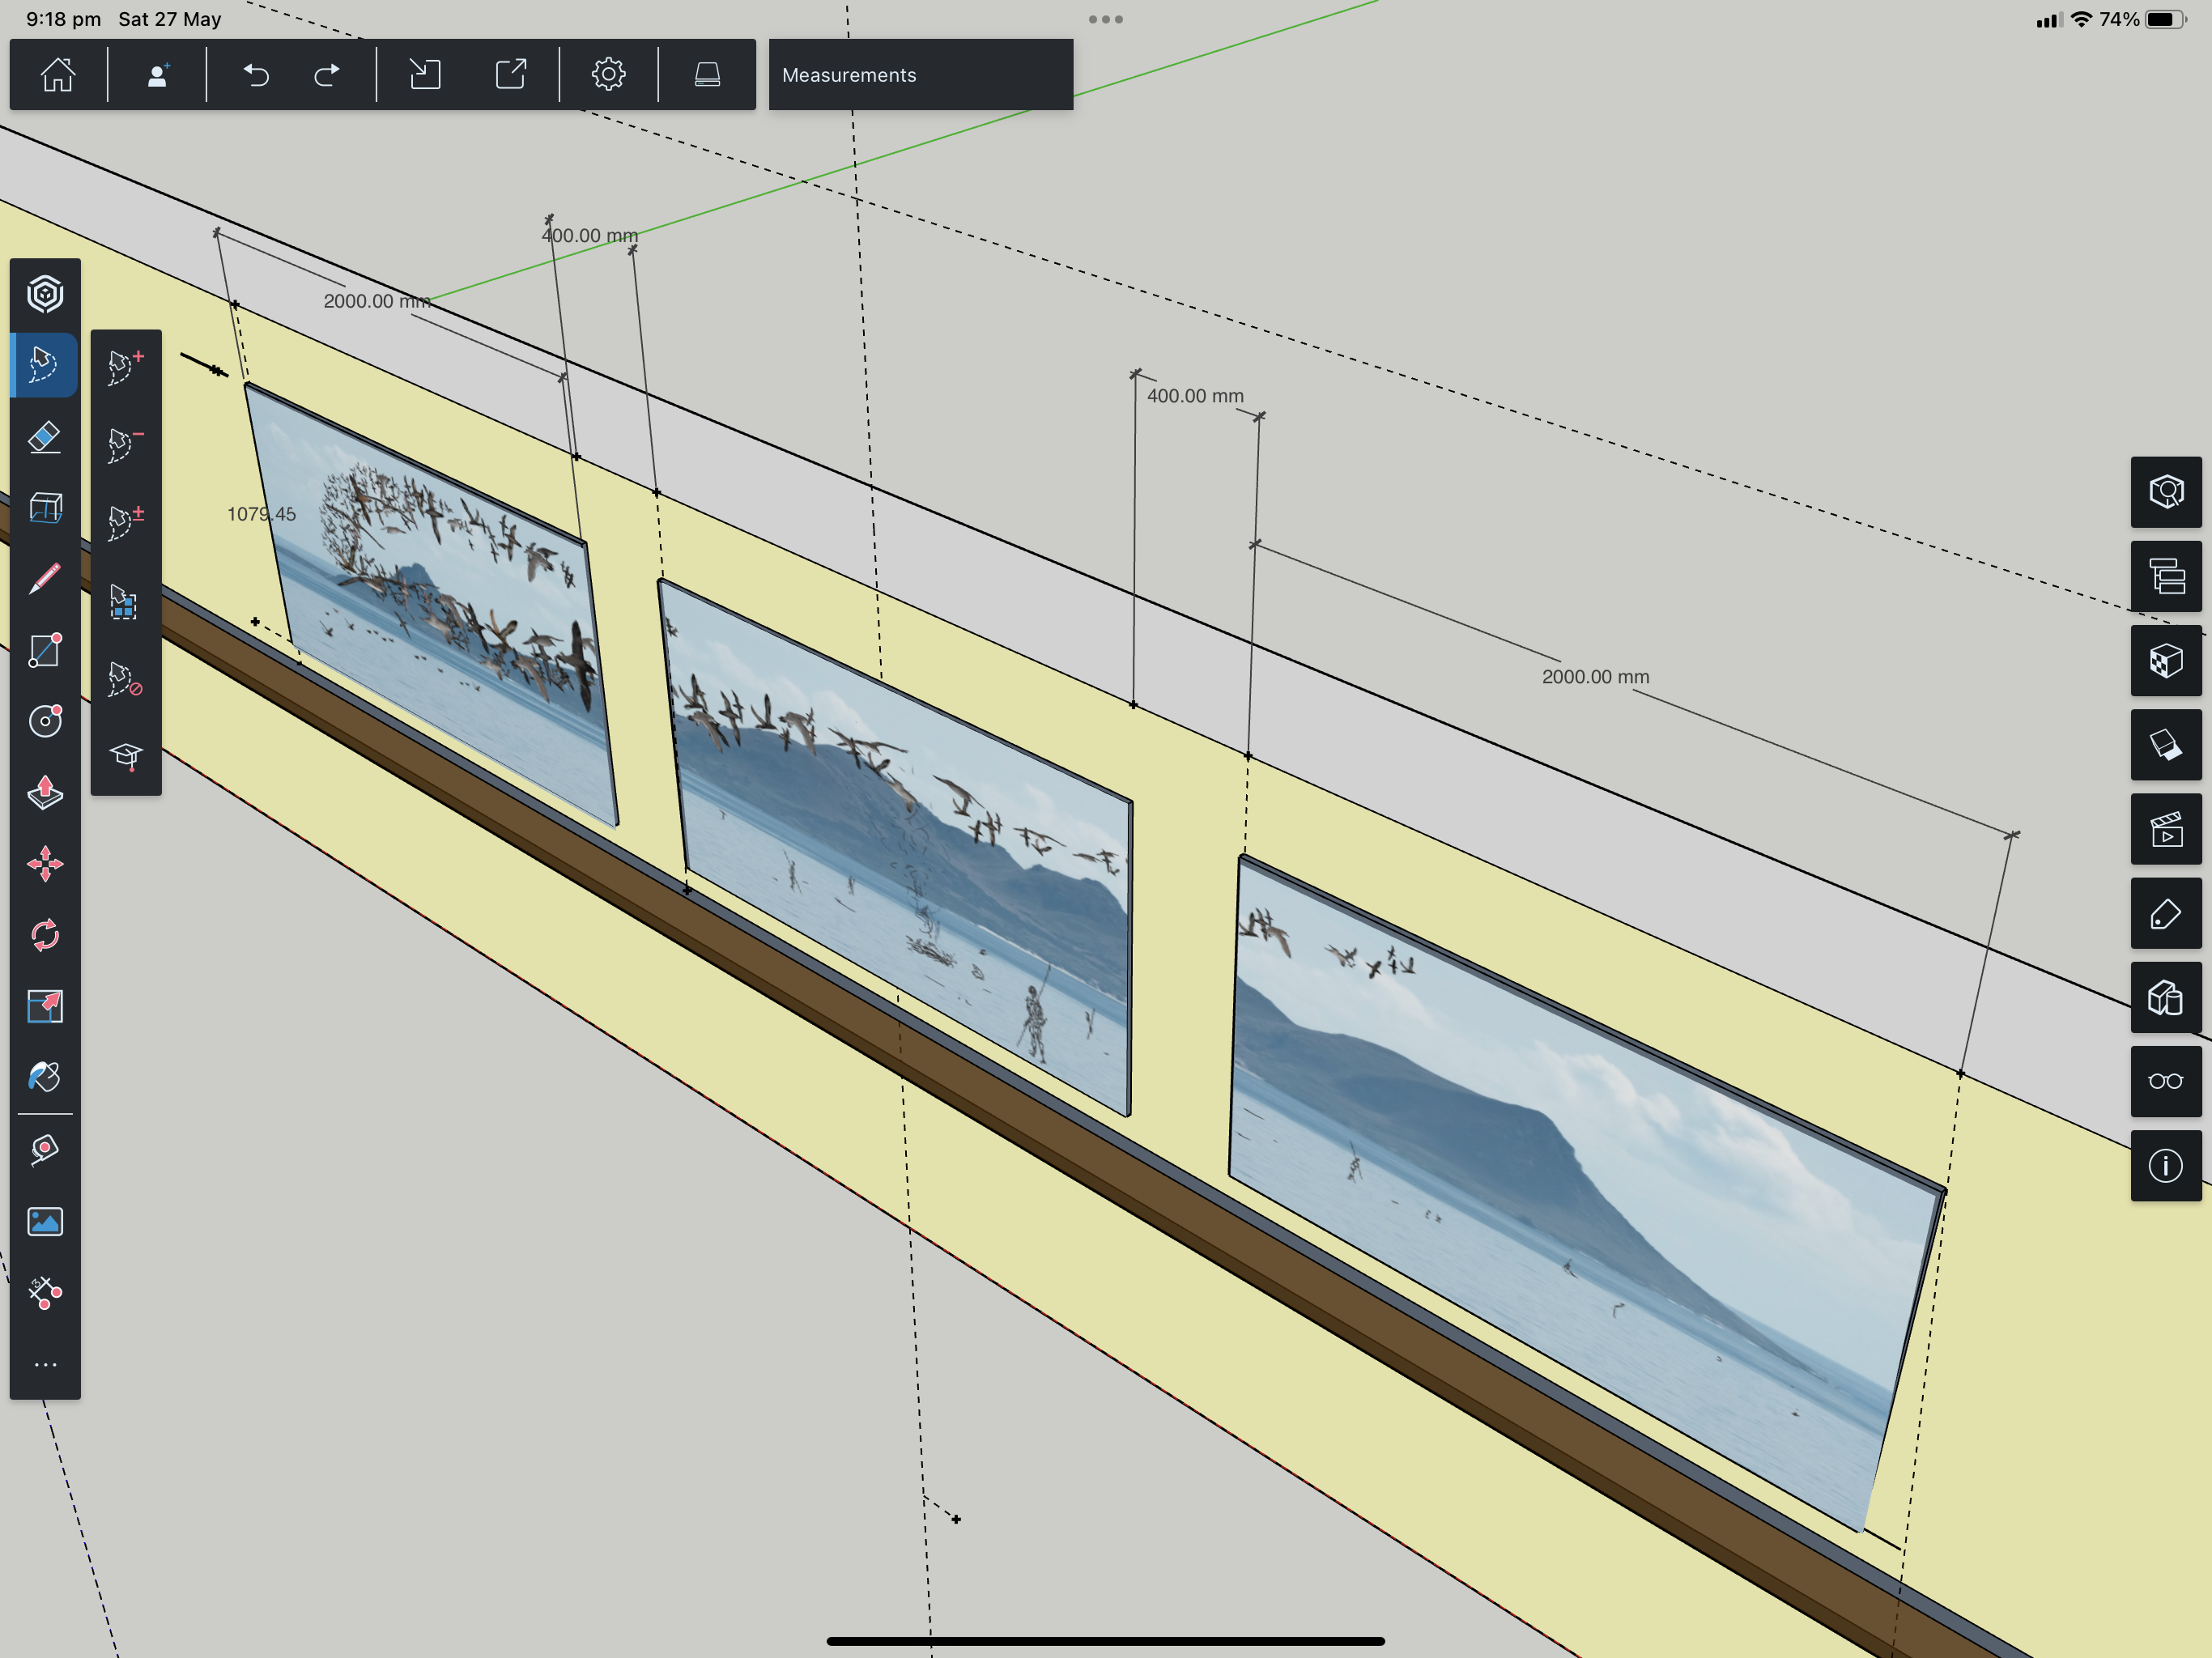Open the Outliner tree panel

pos(2165,576)
